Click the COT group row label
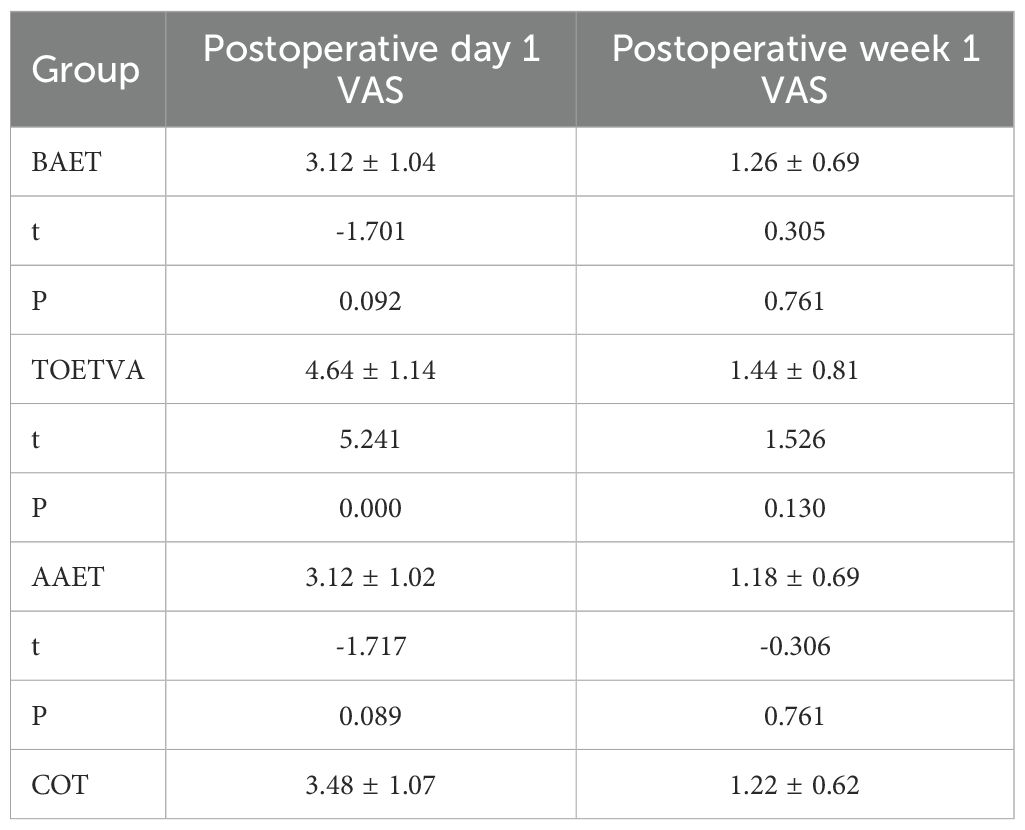Screen dimensions: 1025x830 (60, 785)
